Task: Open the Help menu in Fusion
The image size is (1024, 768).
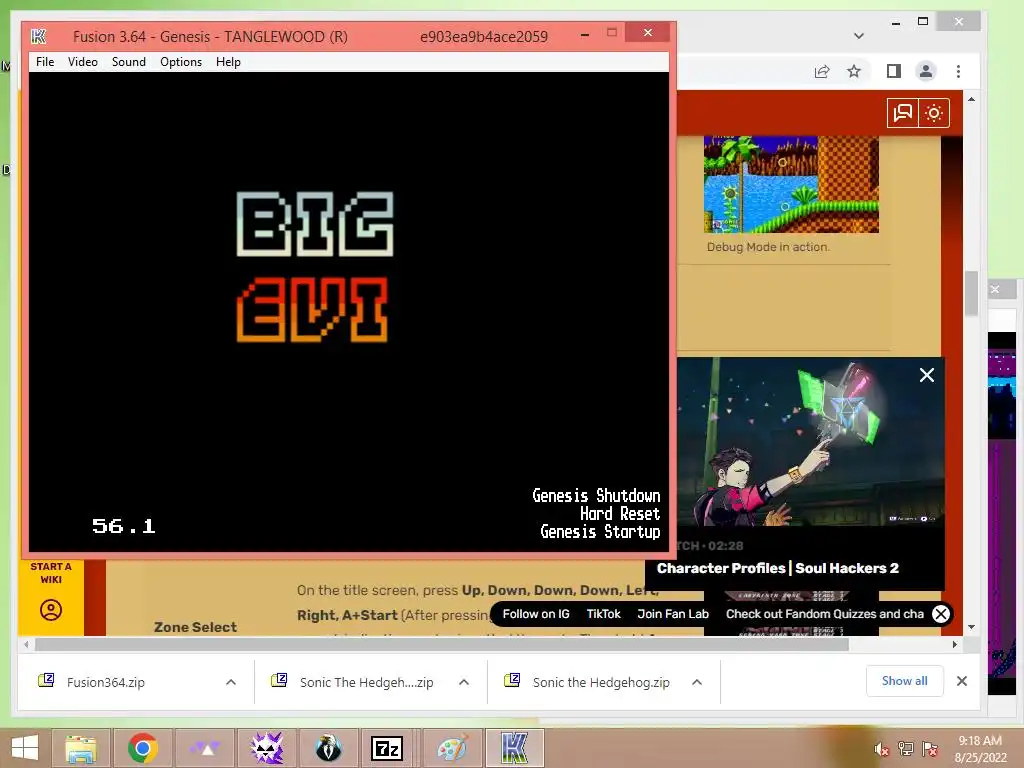Action: [229, 62]
